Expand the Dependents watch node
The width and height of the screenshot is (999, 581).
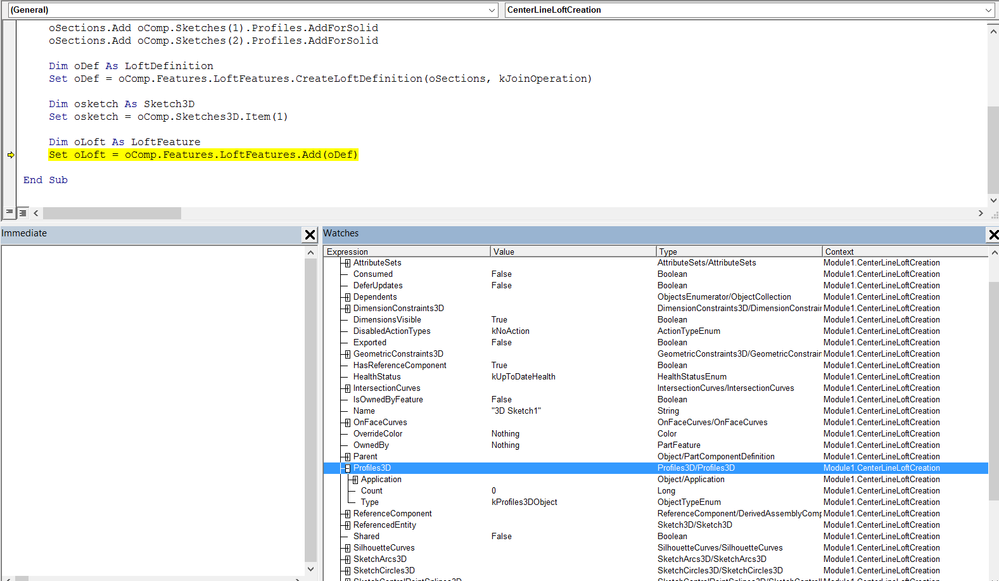pos(347,297)
